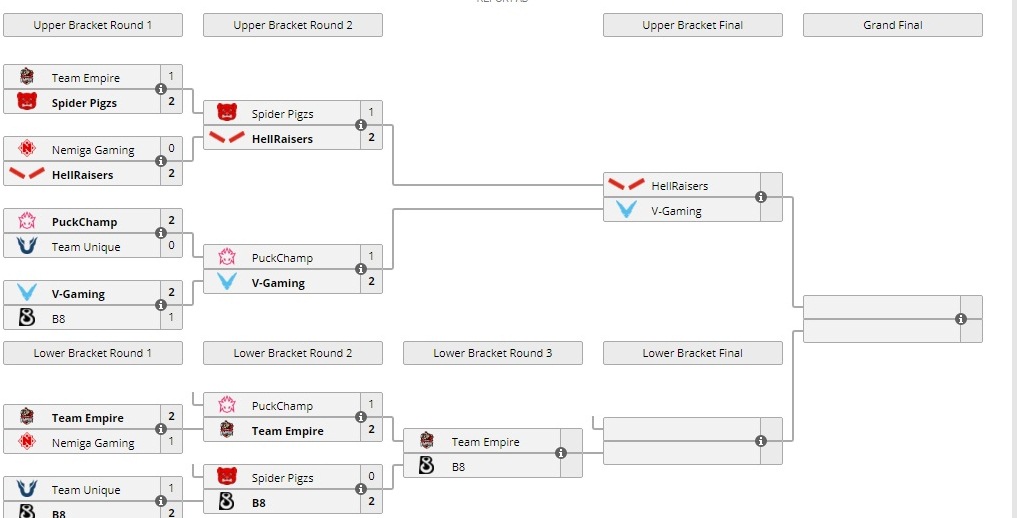Screen dimensions: 1017x518
Task: Click Spider Pigzs logo in Upper Bracket Round 2
Action: [227, 113]
